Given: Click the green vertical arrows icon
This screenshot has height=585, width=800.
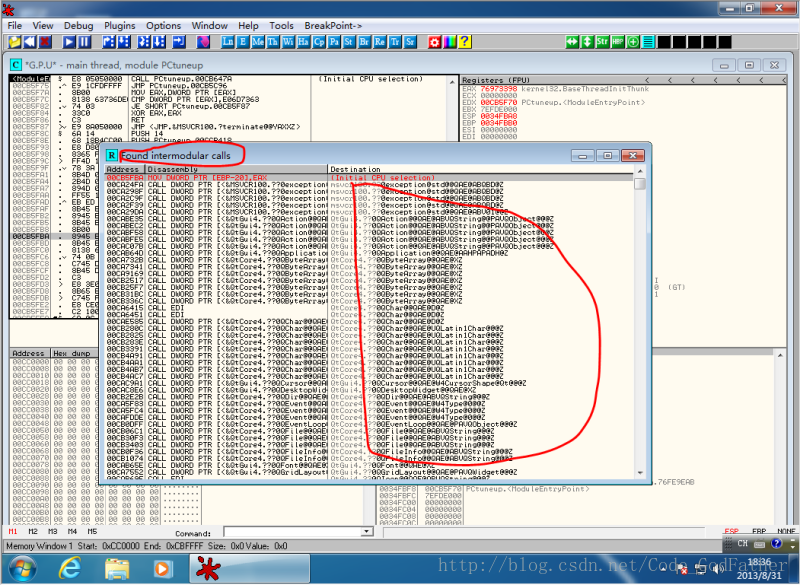Looking at the screenshot, I should click(x=587, y=42).
